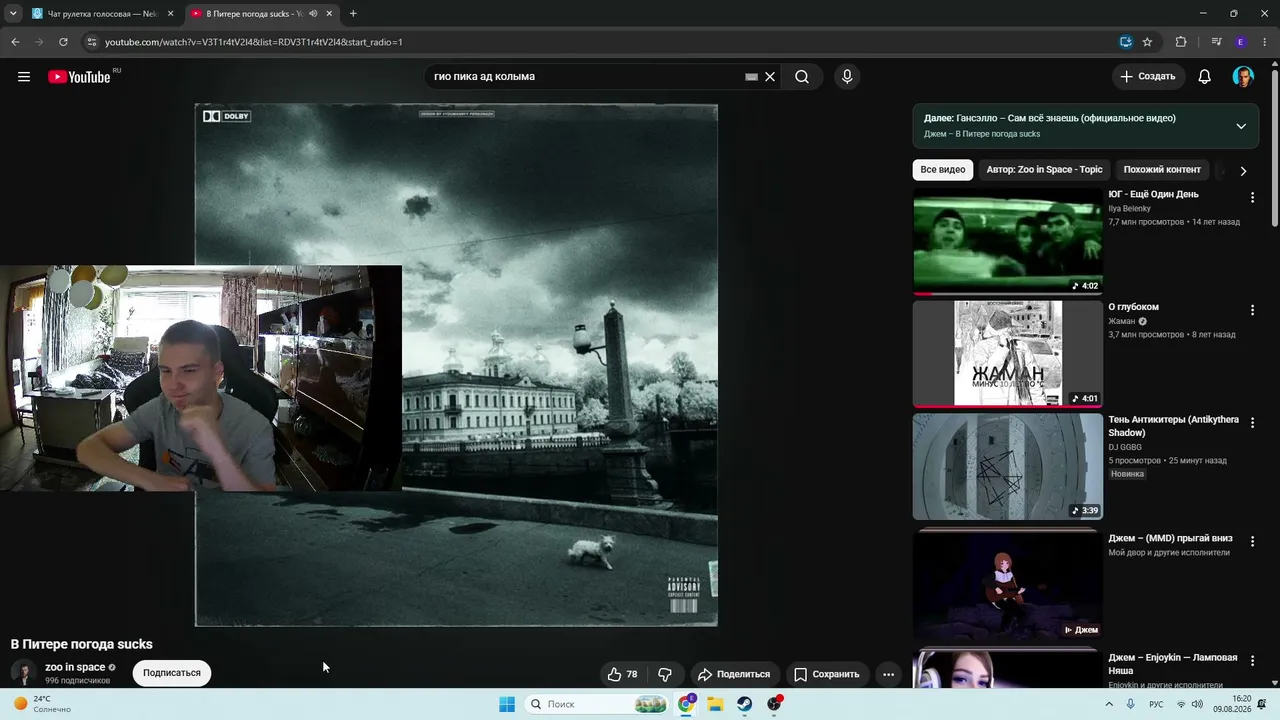The width and height of the screenshot is (1280, 720).
Task: Open options for Тень Антикитеры video
Action: [1252, 424]
